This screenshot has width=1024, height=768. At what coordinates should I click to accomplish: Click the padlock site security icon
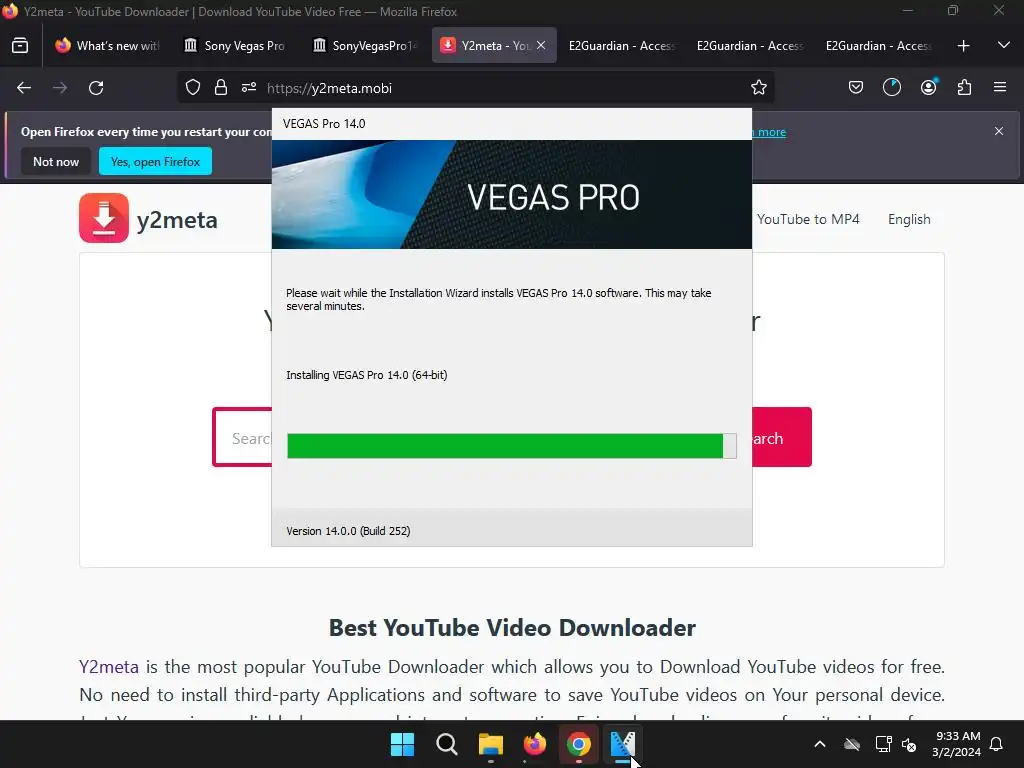[221, 88]
